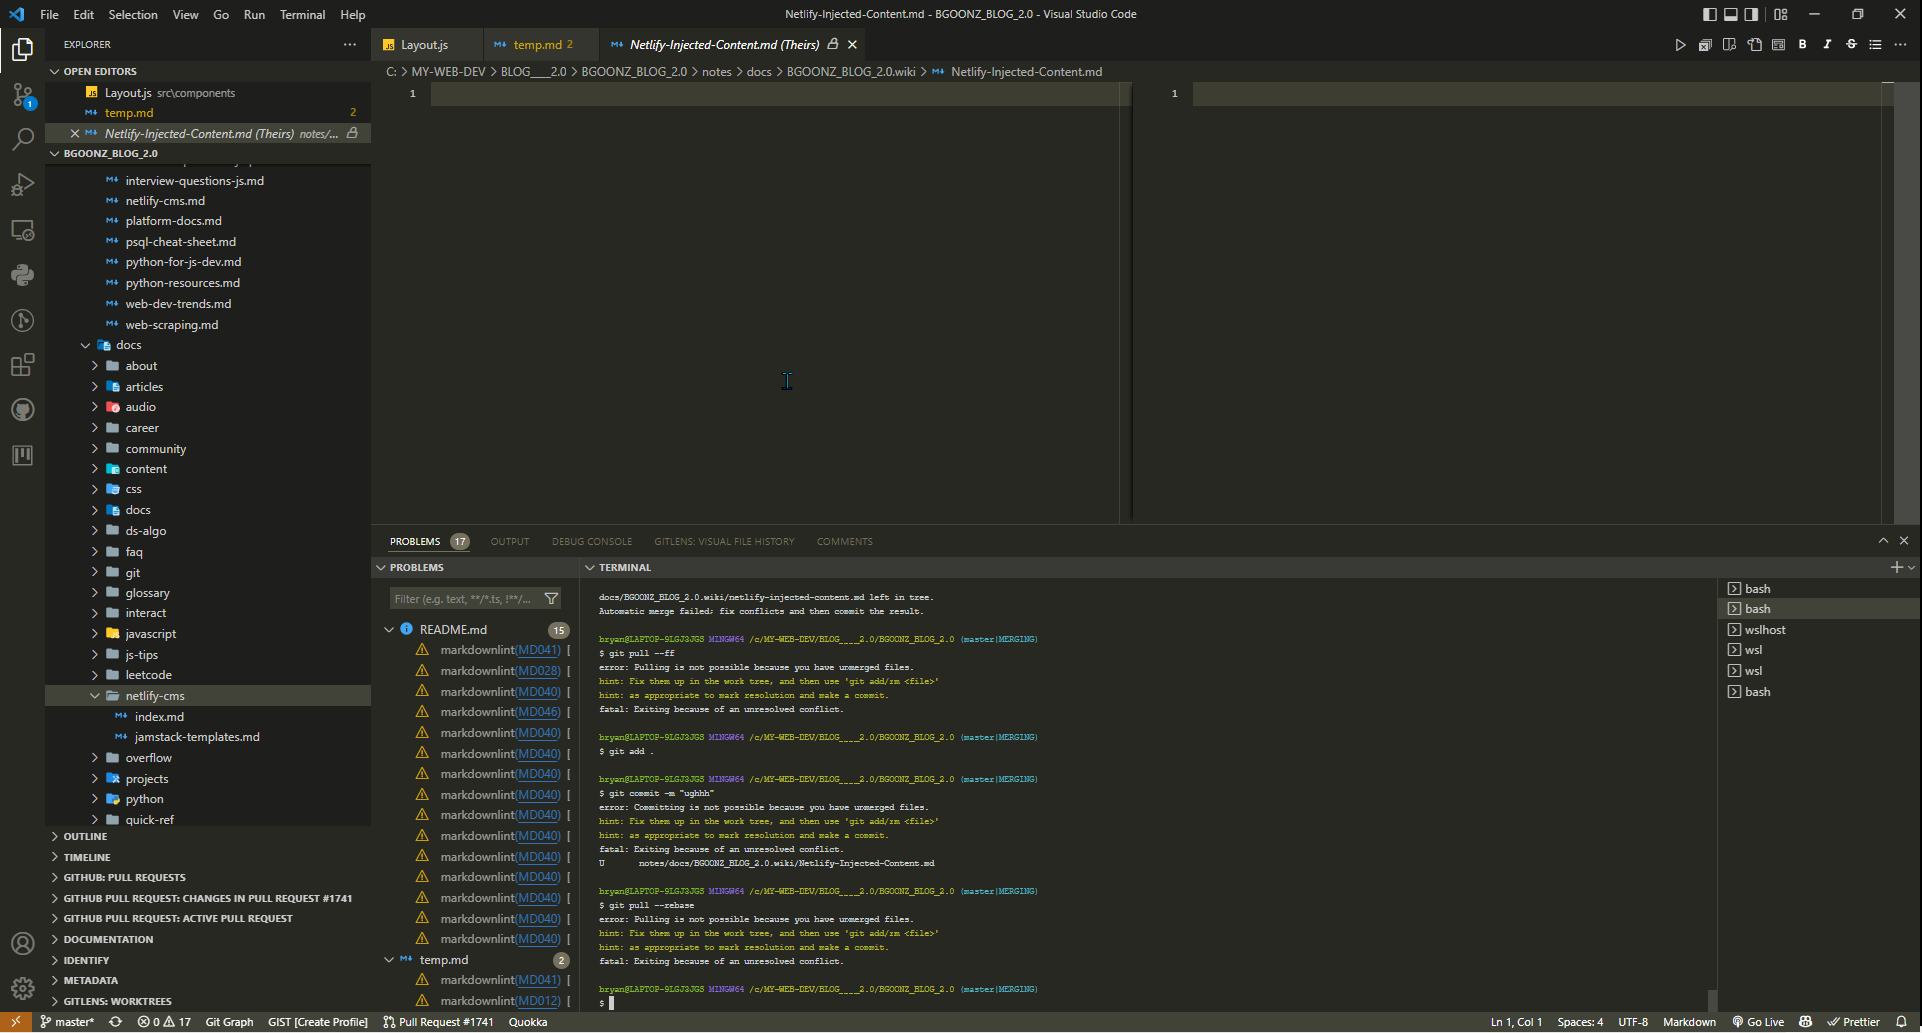Open the GitHub activity bar icon
This screenshot has width=1922, height=1033.
22,410
